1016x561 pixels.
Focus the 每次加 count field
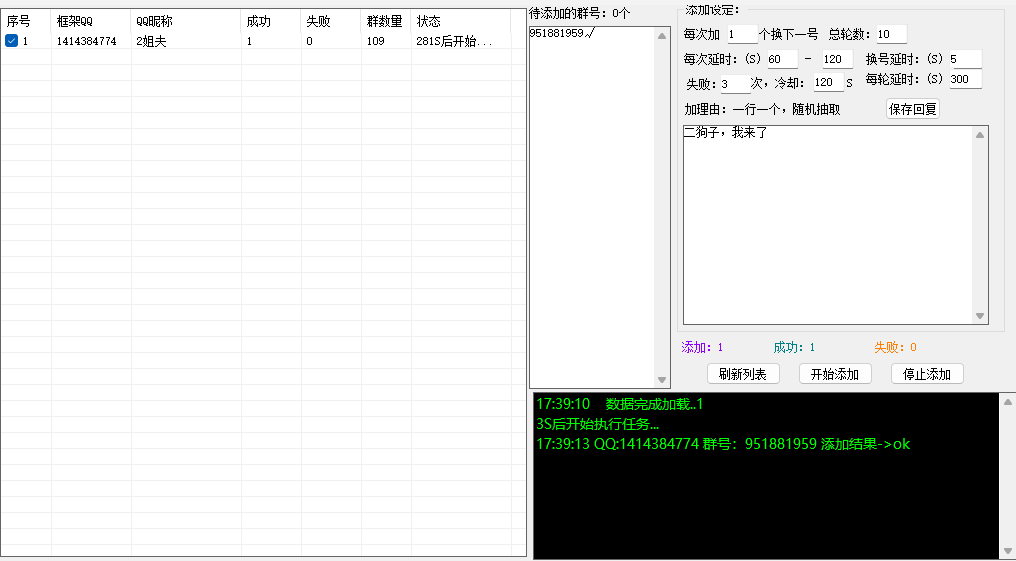(x=741, y=34)
